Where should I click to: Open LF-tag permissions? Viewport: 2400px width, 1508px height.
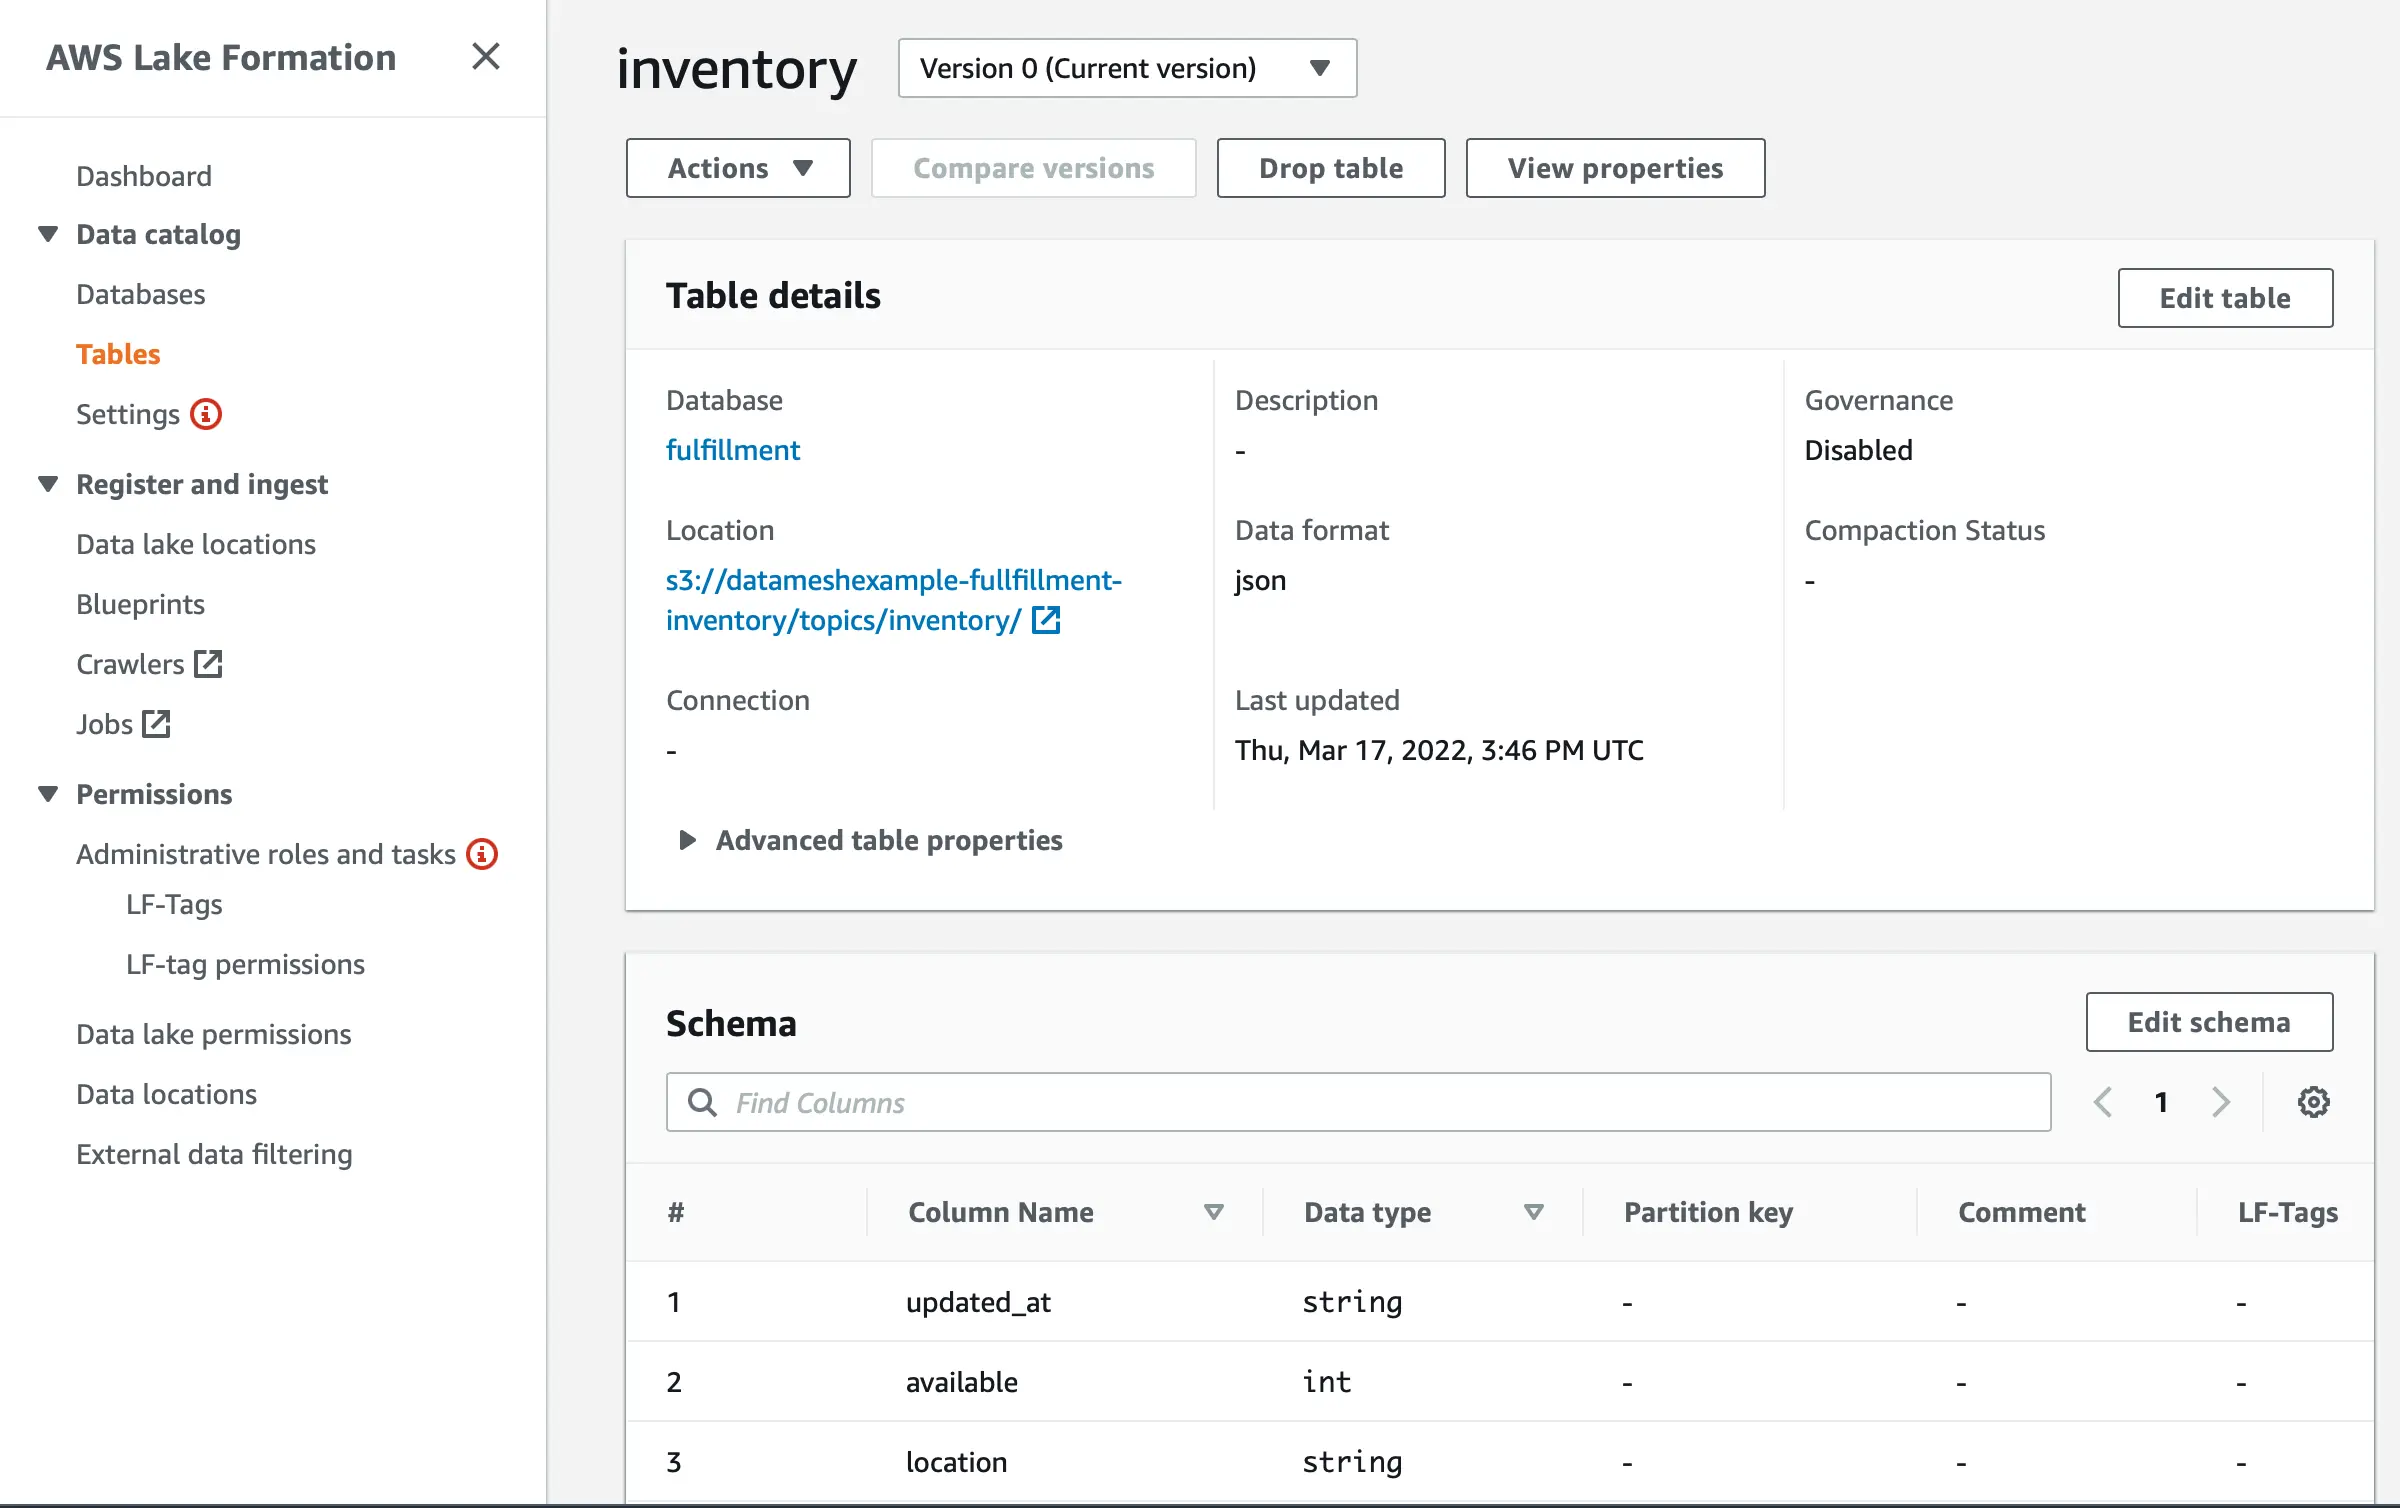click(245, 964)
